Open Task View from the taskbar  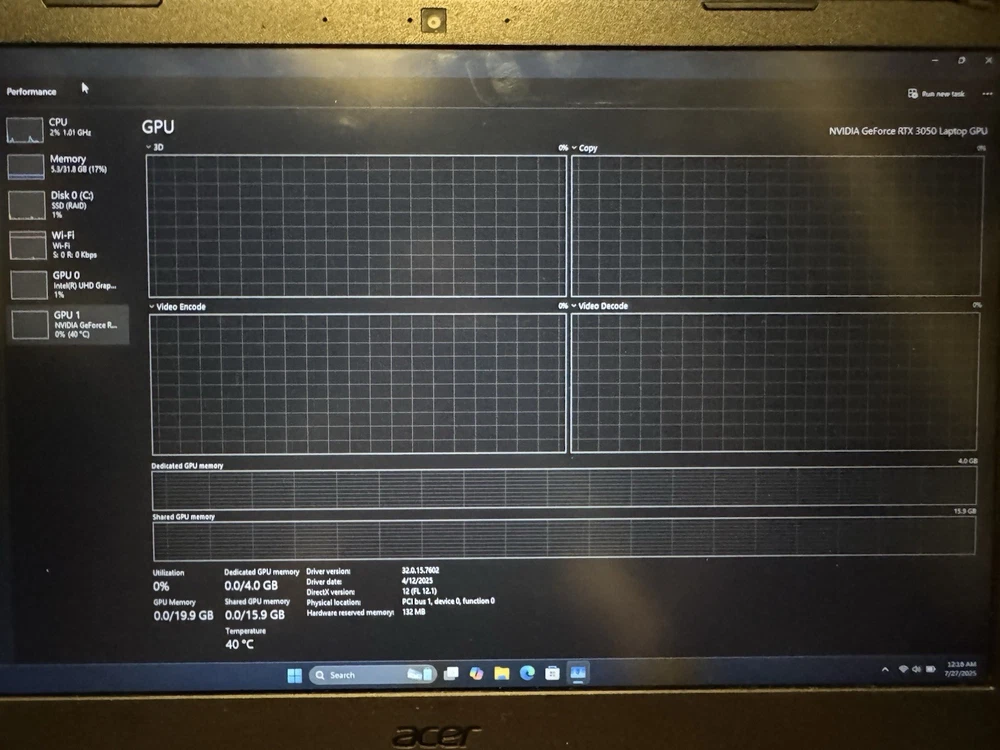pyautogui.click(x=452, y=674)
